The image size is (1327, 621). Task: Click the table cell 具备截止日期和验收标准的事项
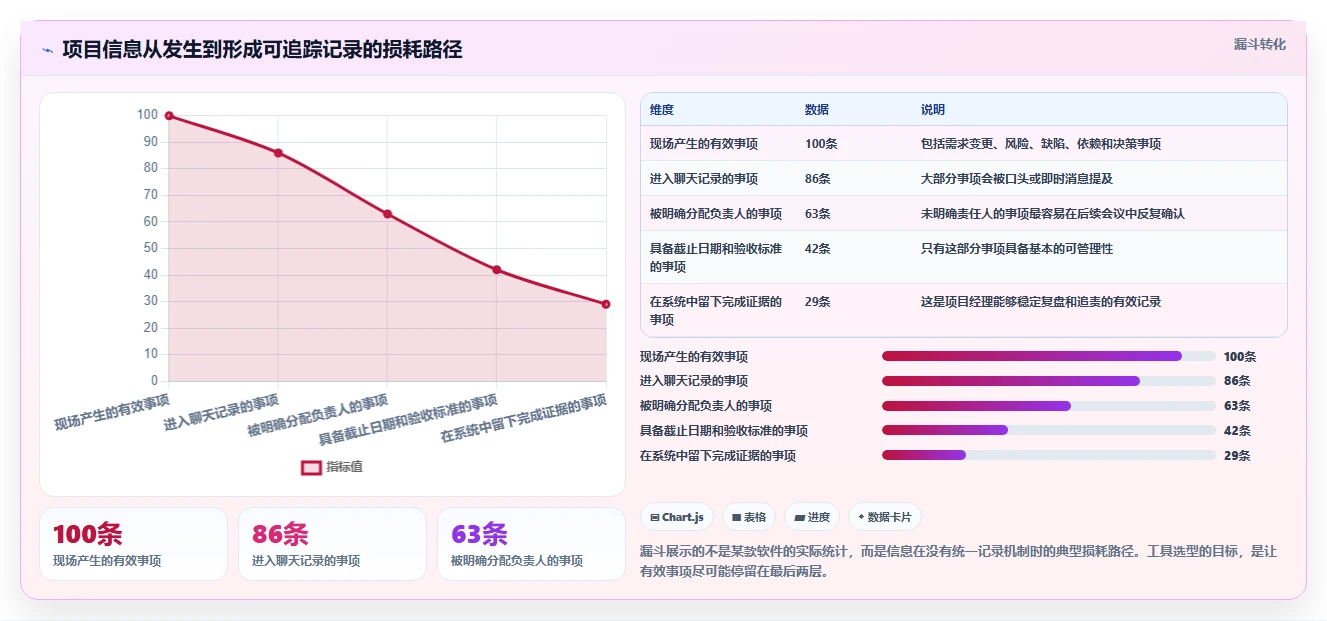click(x=716, y=257)
